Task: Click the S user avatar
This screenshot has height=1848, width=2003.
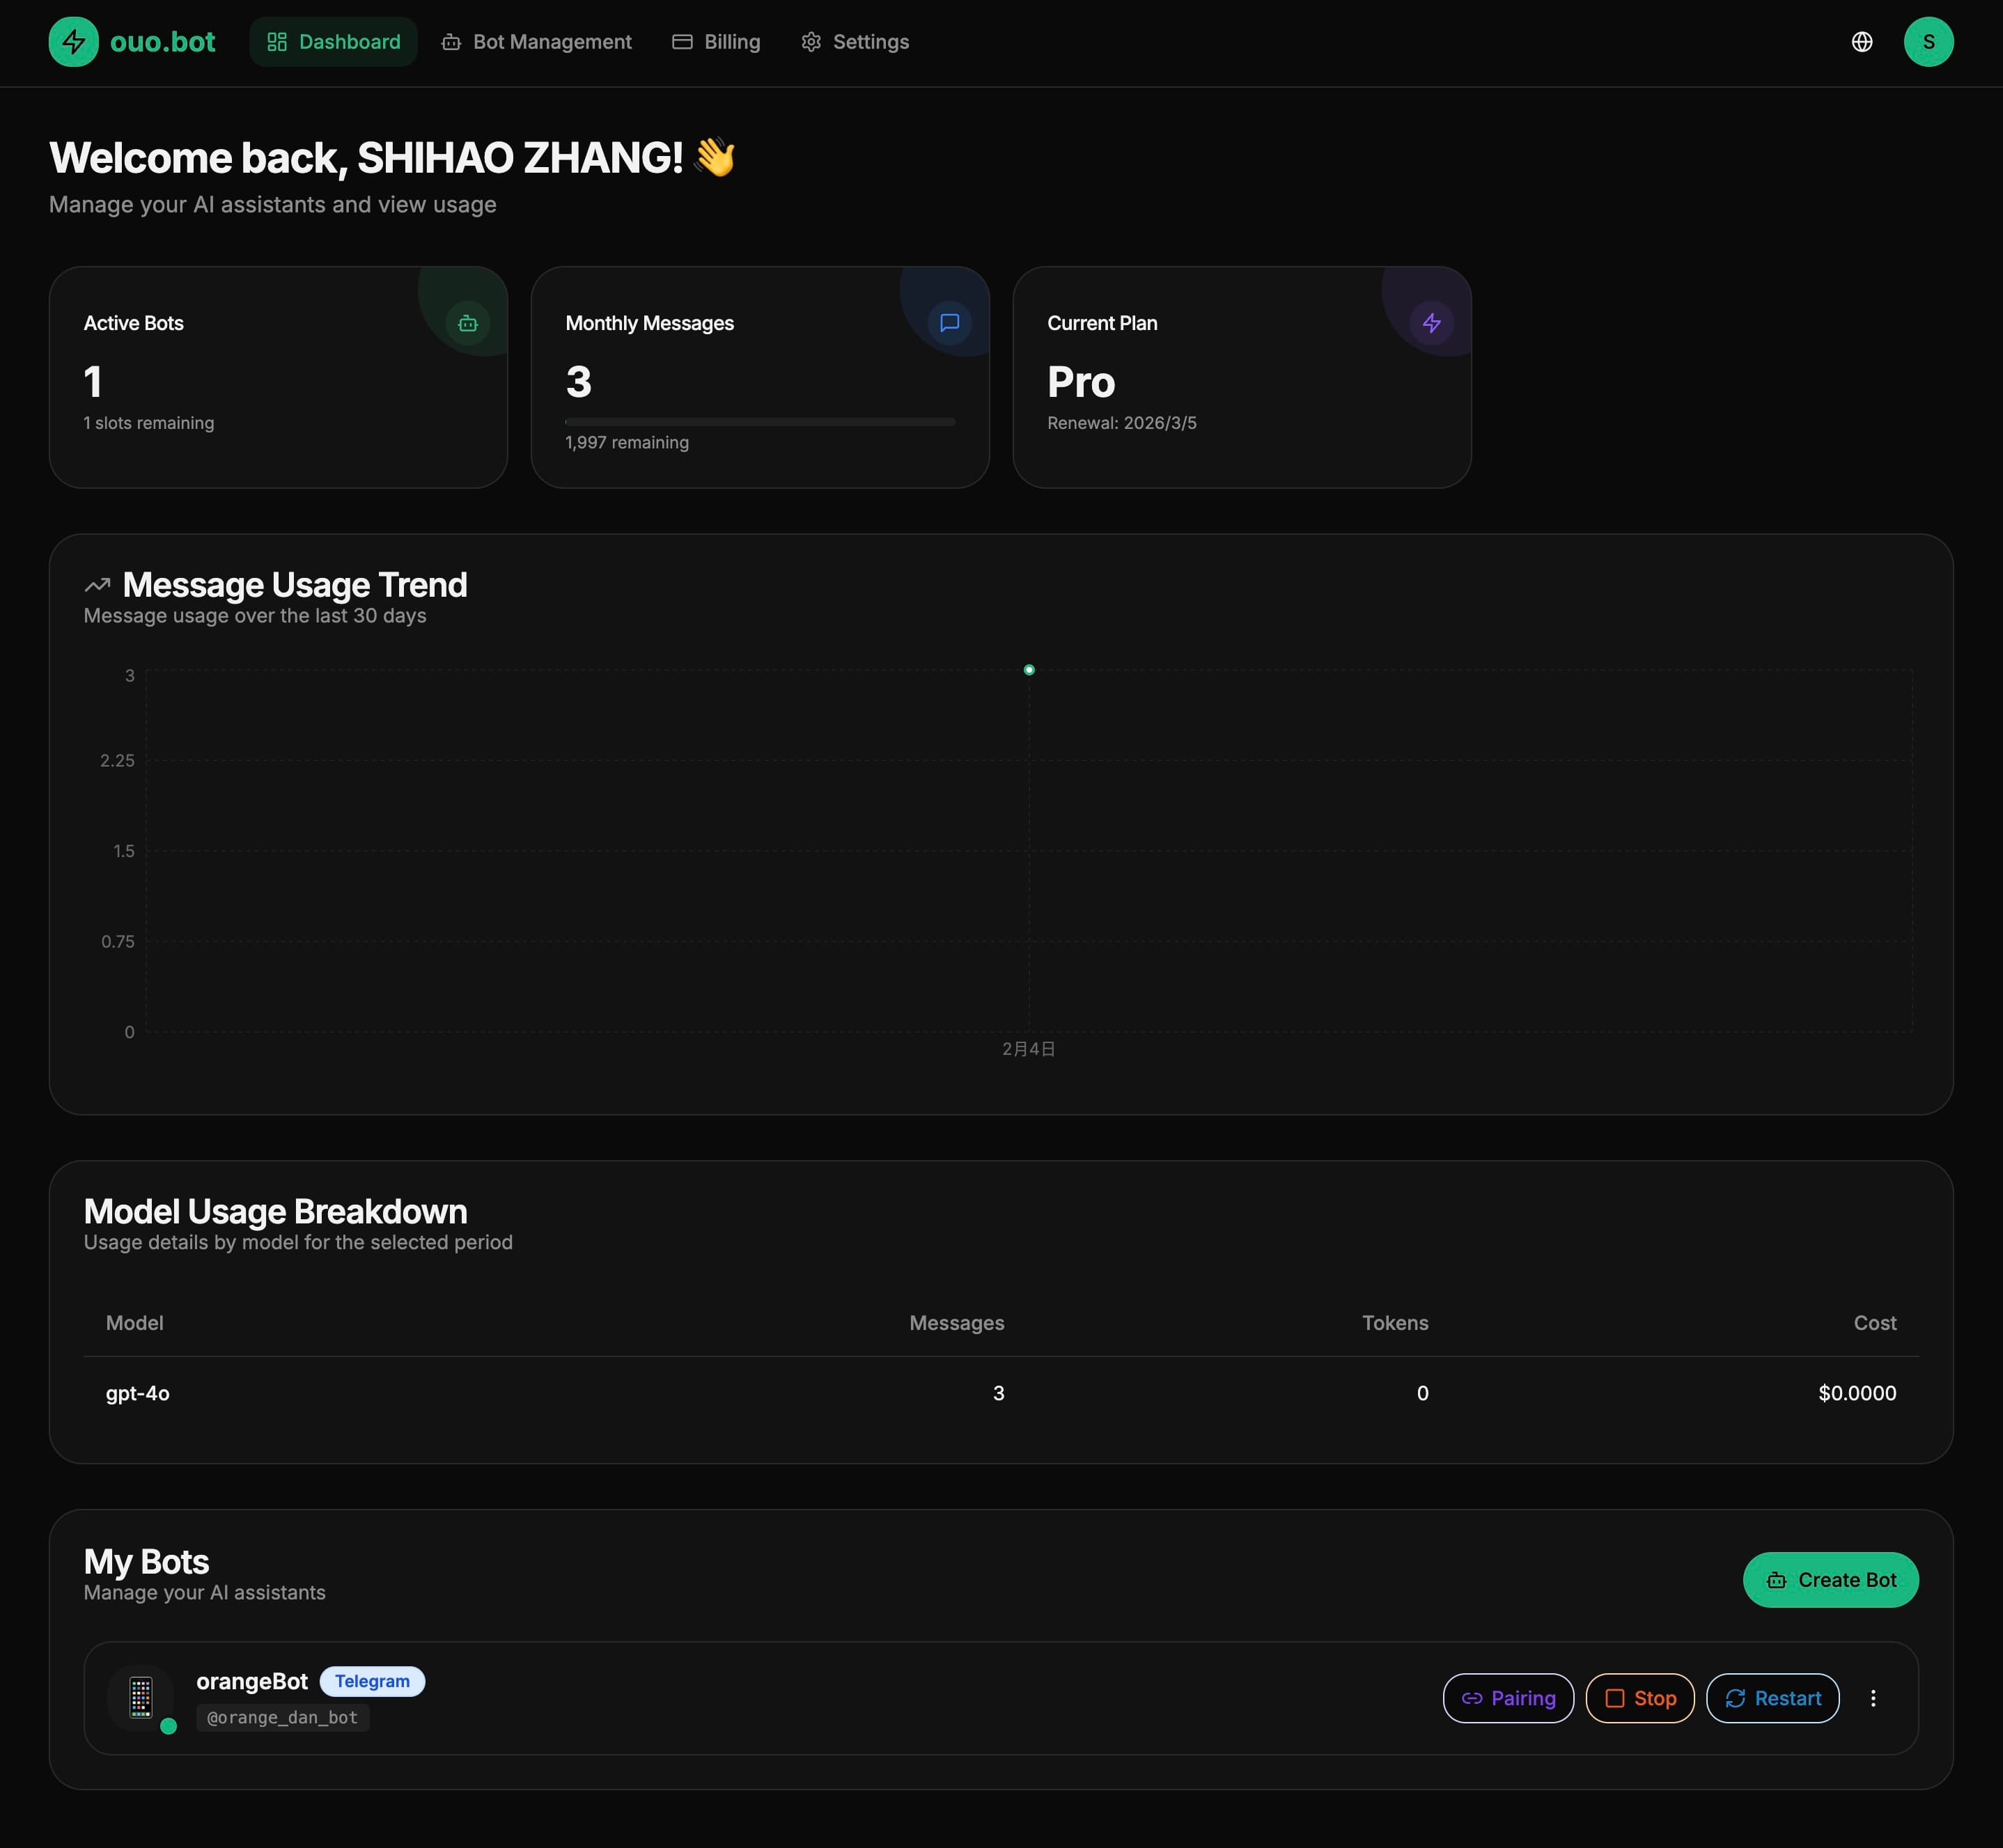Action: click(1929, 41)
